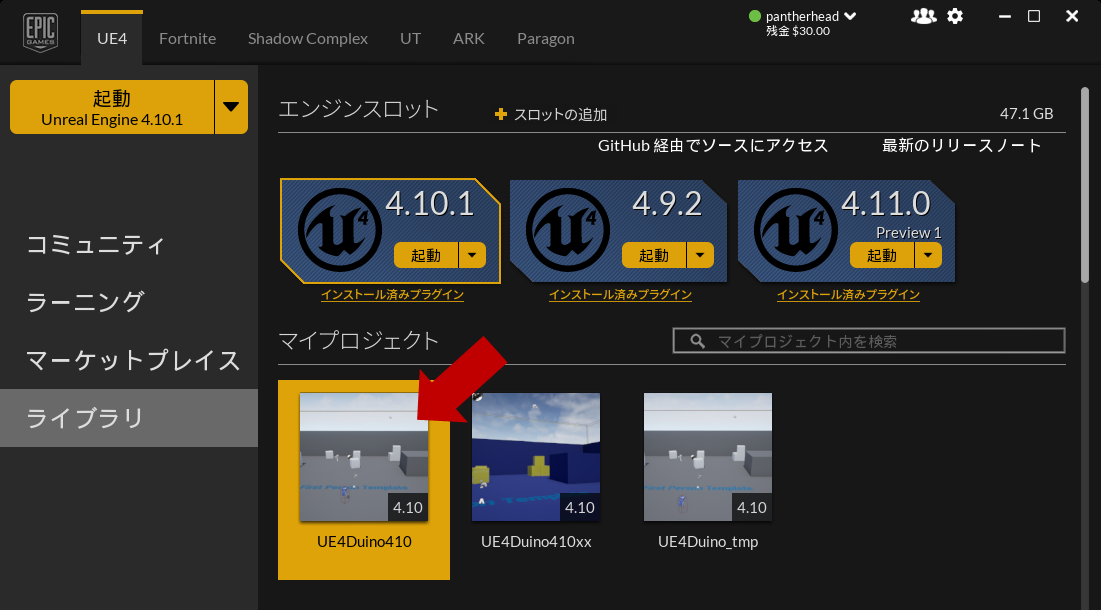The image size is (1101, 610).
Task: Click the 4.10 badge on UE4Duino_tmp
Action: [752, 507]
